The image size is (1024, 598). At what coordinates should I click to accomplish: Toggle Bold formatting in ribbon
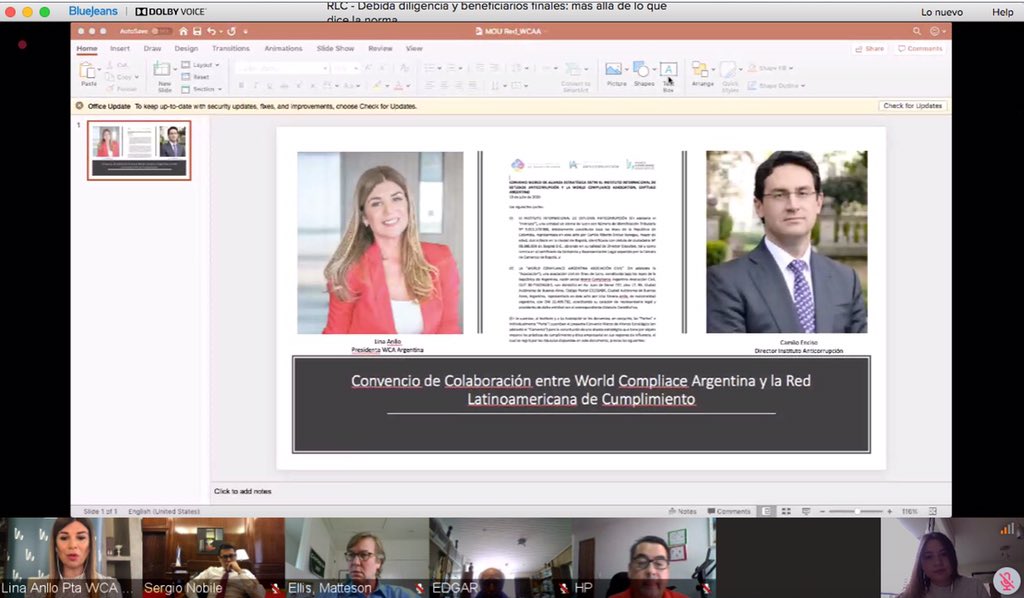pos(241,86)
